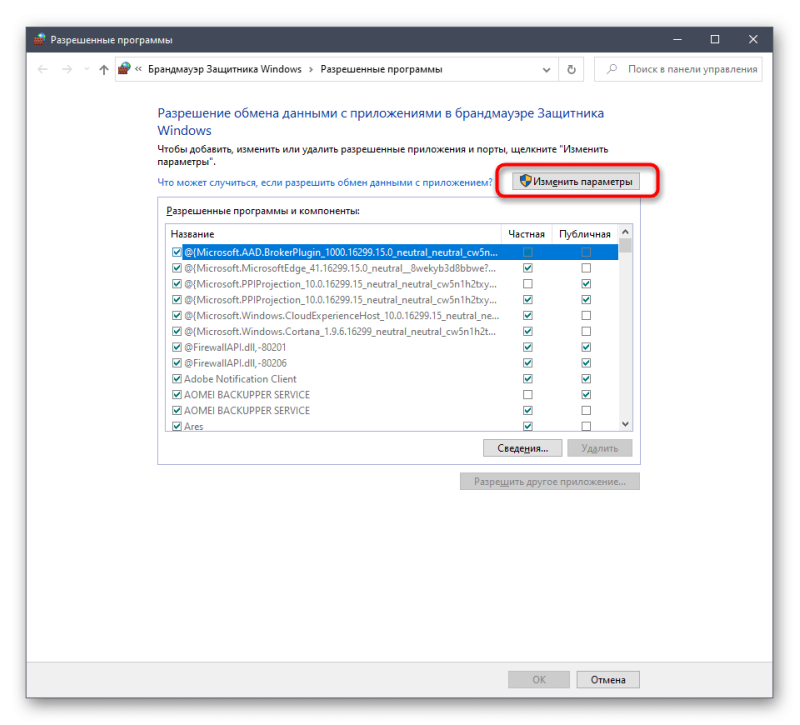Click Разрешенные программы breadcrumb

point(381,69)
